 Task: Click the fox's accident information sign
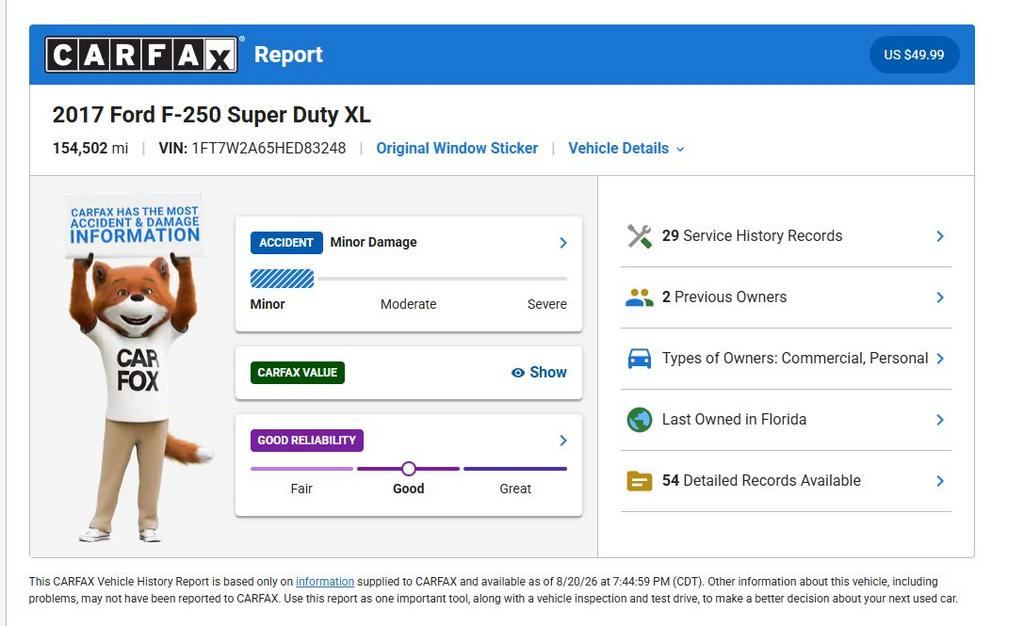pos(135,226)
